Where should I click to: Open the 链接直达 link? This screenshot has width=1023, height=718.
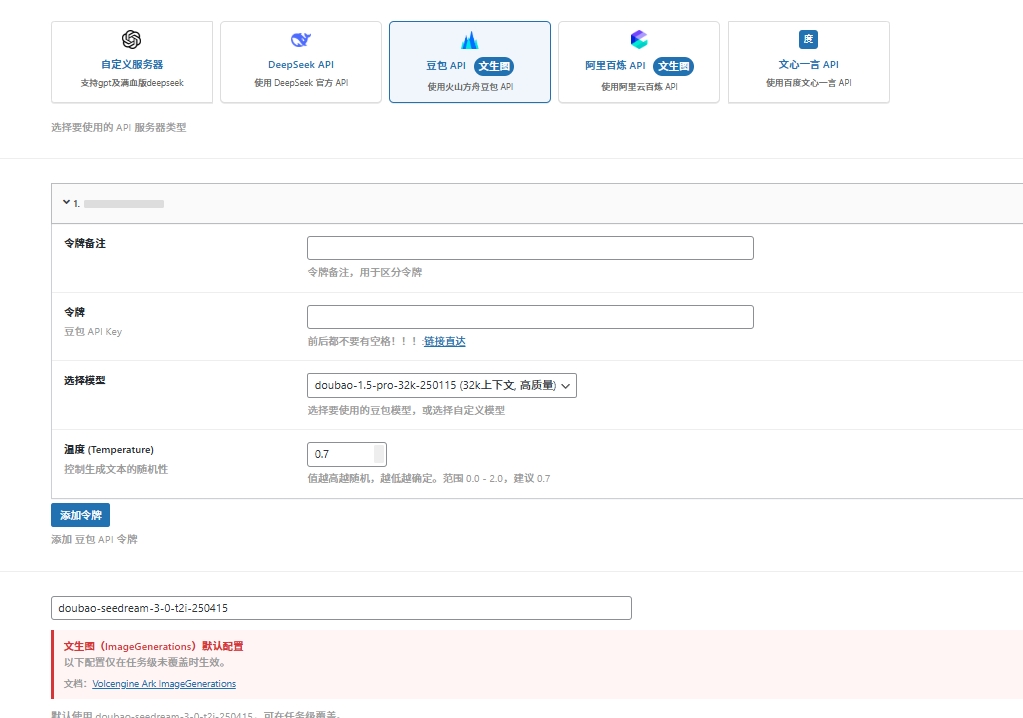click(x=444, y=341)
